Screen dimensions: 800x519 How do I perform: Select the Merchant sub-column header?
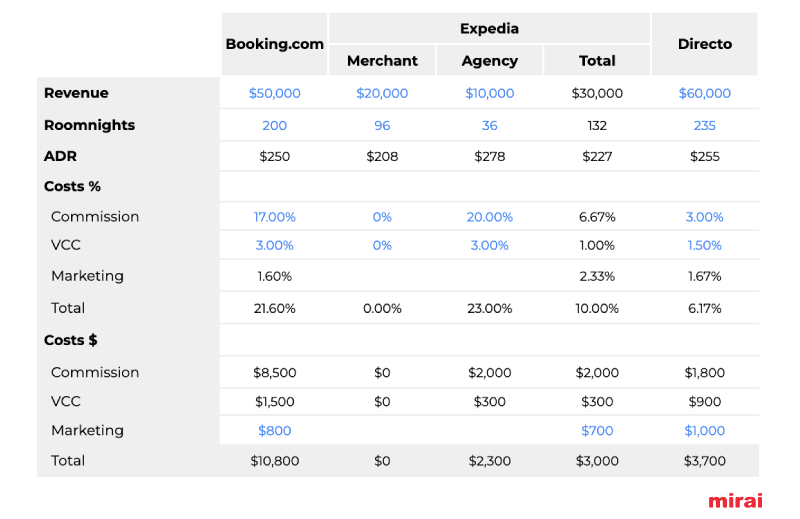coord(382,61)
